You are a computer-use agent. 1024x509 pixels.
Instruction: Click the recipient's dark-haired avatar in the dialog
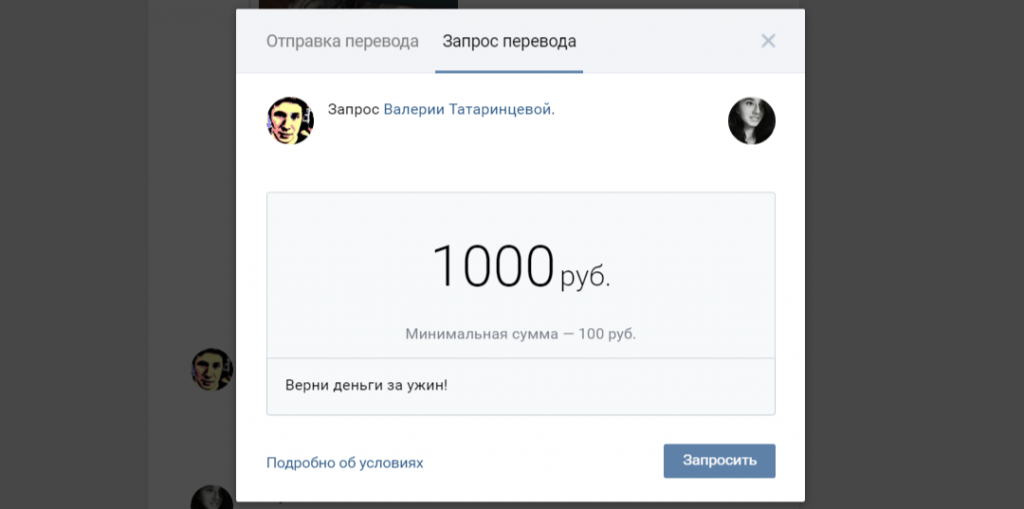[751, 121]
